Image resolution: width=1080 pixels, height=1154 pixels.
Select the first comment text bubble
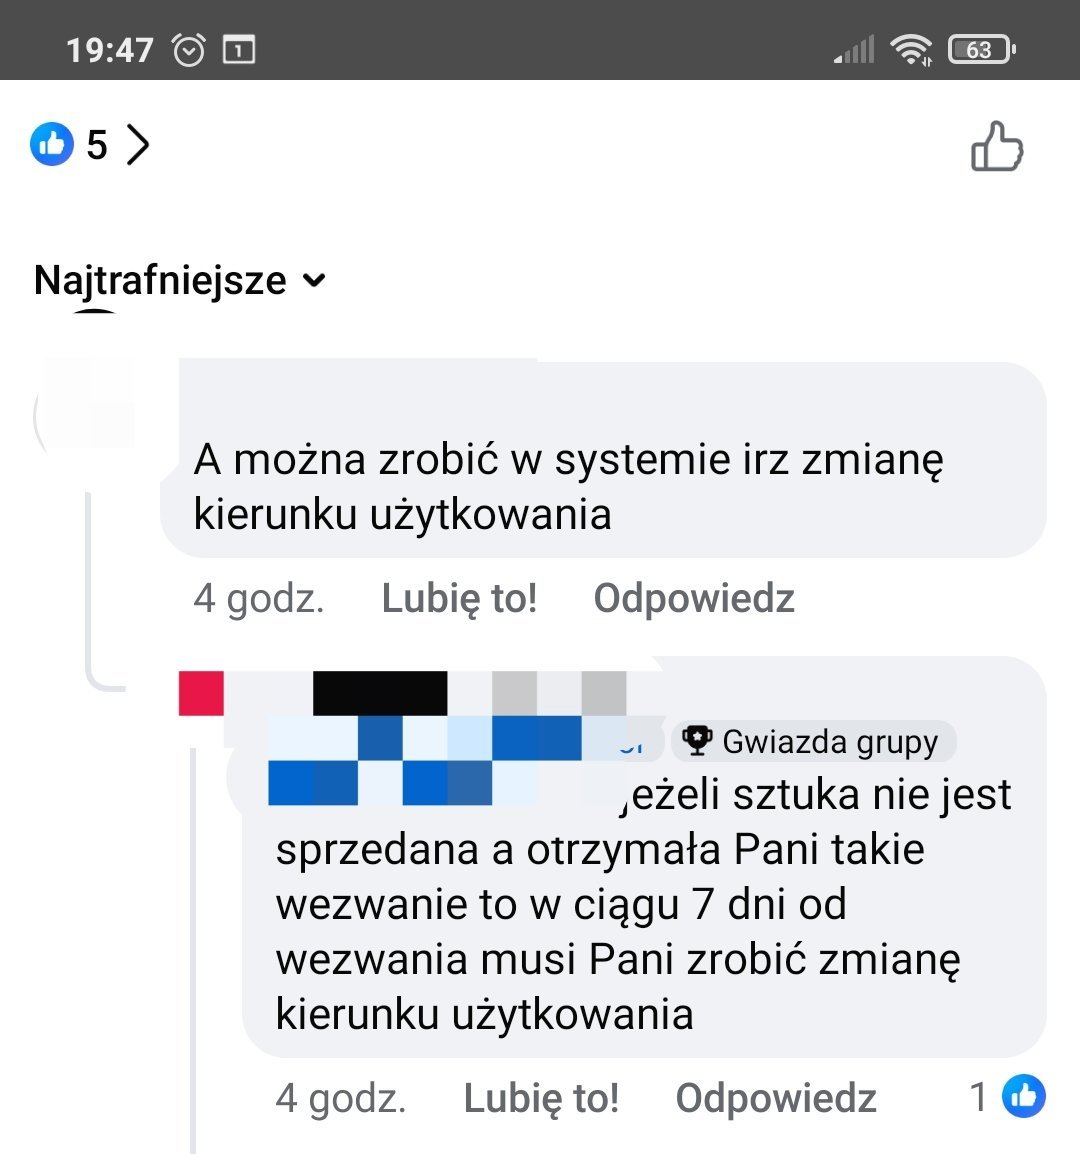pos(604,459)
